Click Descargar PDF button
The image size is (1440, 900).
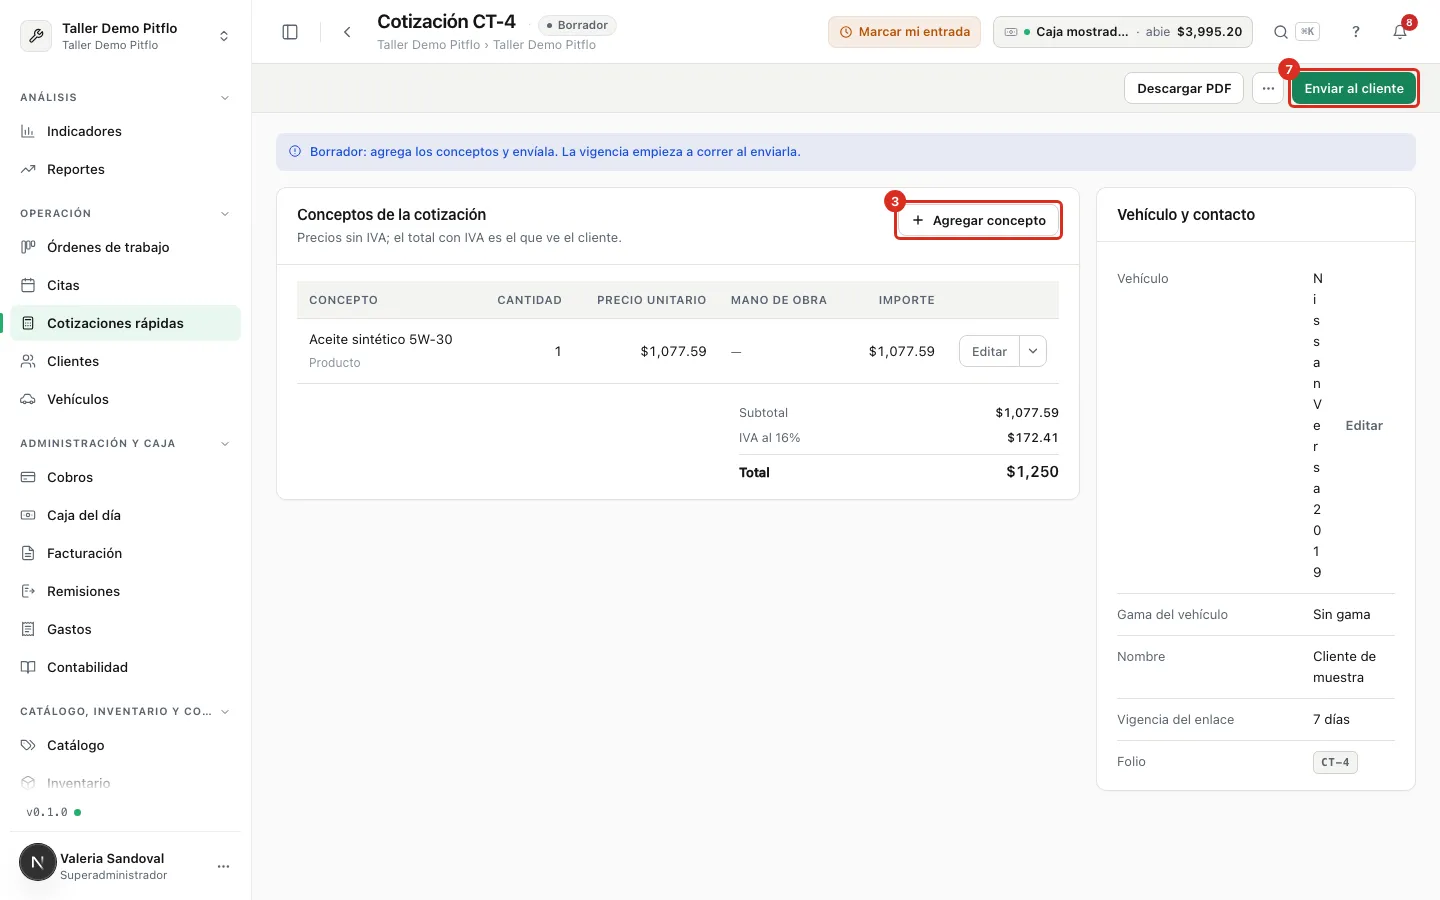pos(1184,88)
